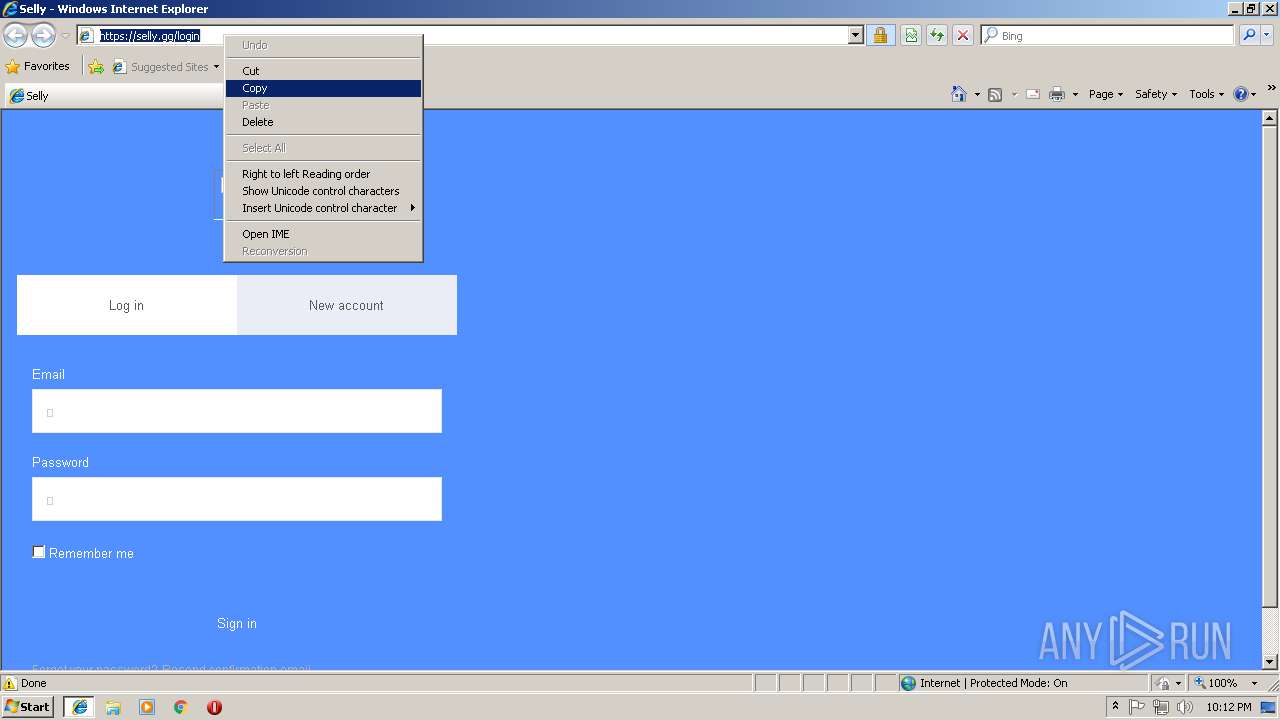1280x720 pixels.
Task: Open the Page menu
Action: coord(1105,94)
